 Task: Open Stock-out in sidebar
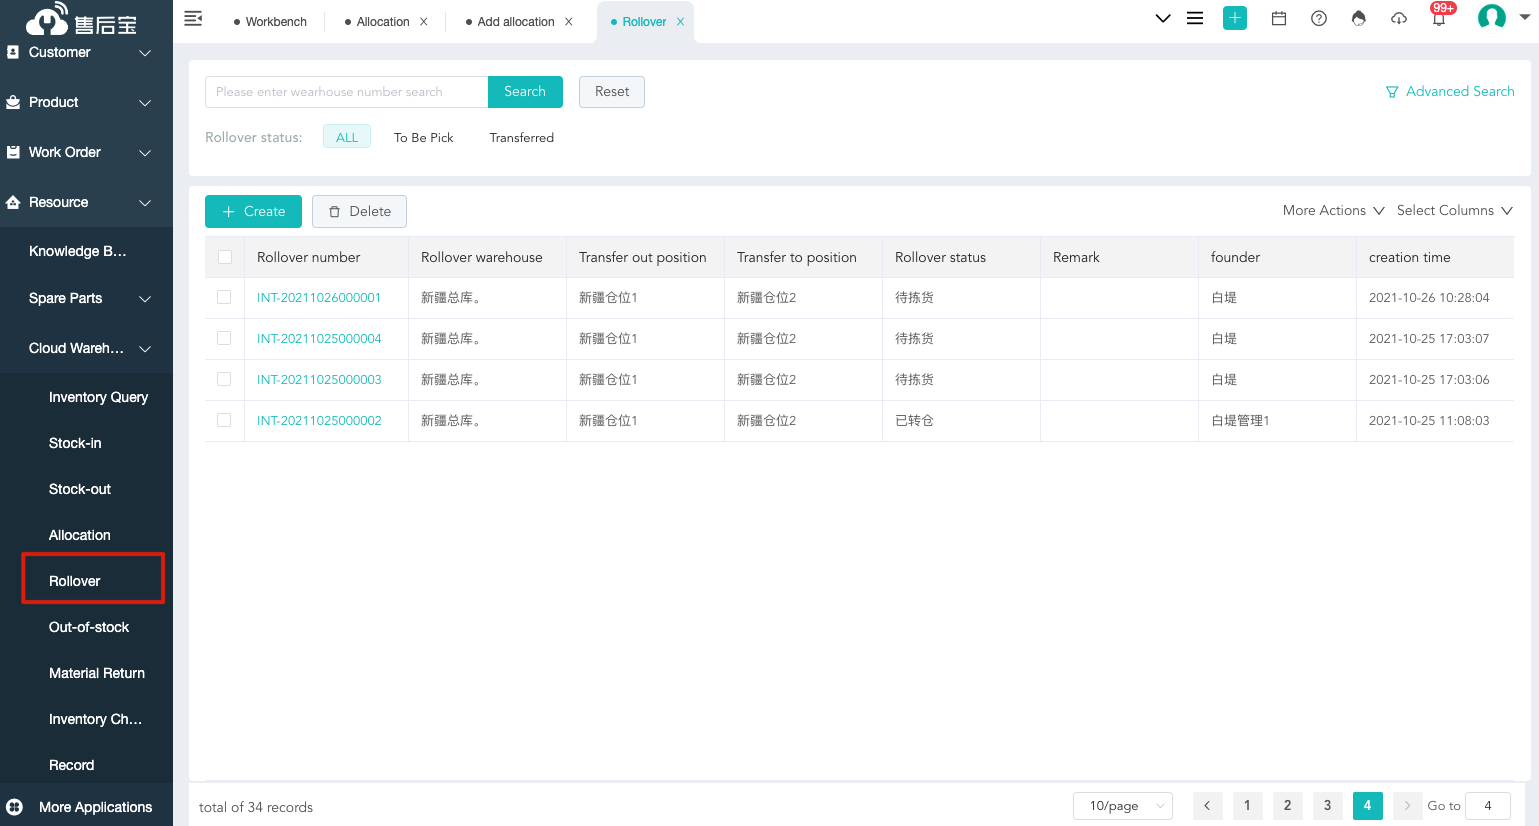pyautogui.click(x=80, y=489)
